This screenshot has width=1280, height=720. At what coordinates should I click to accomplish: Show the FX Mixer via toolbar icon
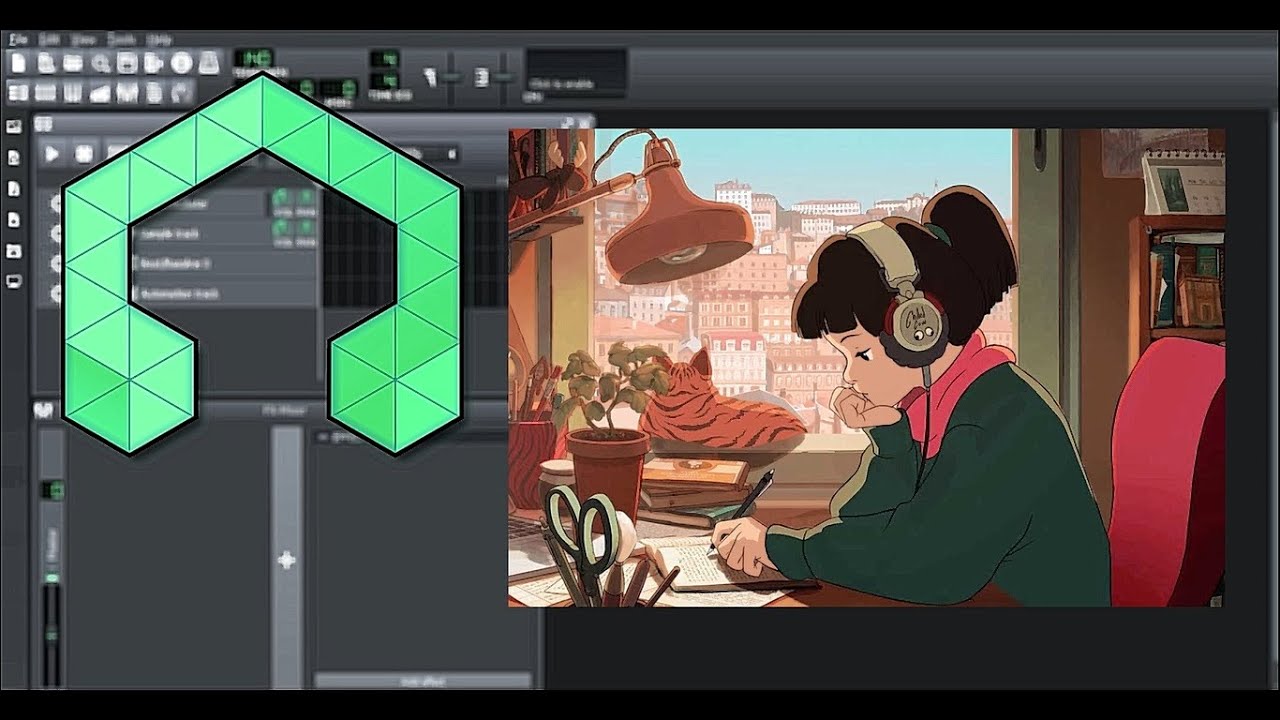pyautogui.click(x=127, y=93)
